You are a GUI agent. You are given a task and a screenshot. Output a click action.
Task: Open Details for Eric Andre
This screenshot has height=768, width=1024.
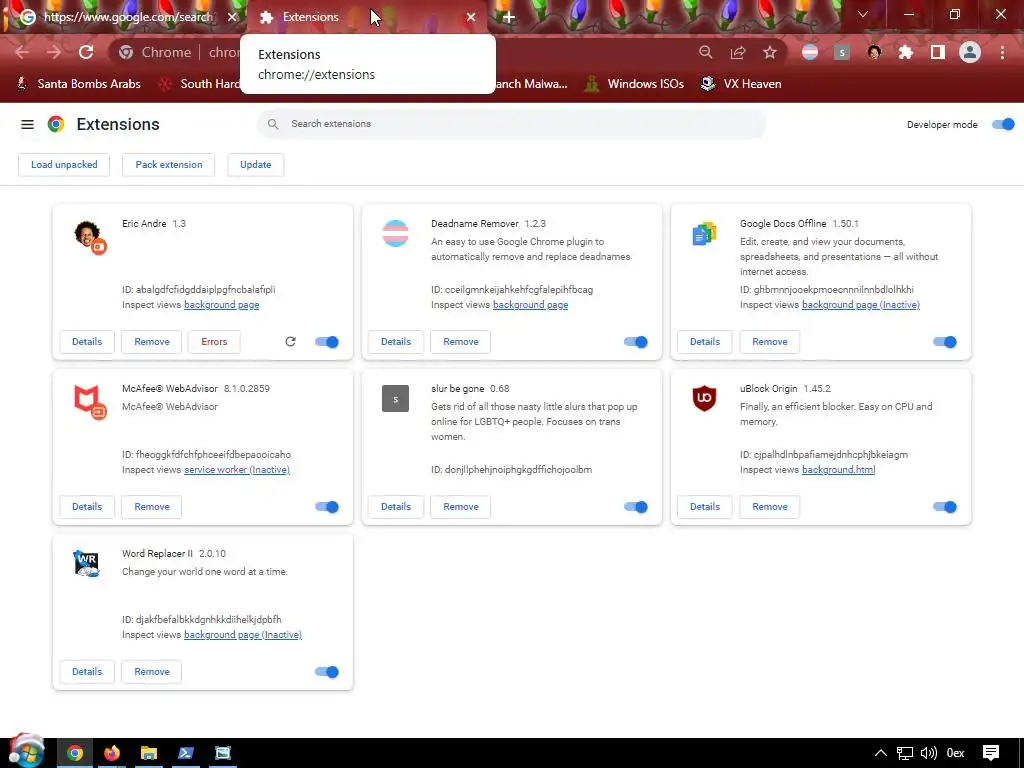tap(87, 342)
